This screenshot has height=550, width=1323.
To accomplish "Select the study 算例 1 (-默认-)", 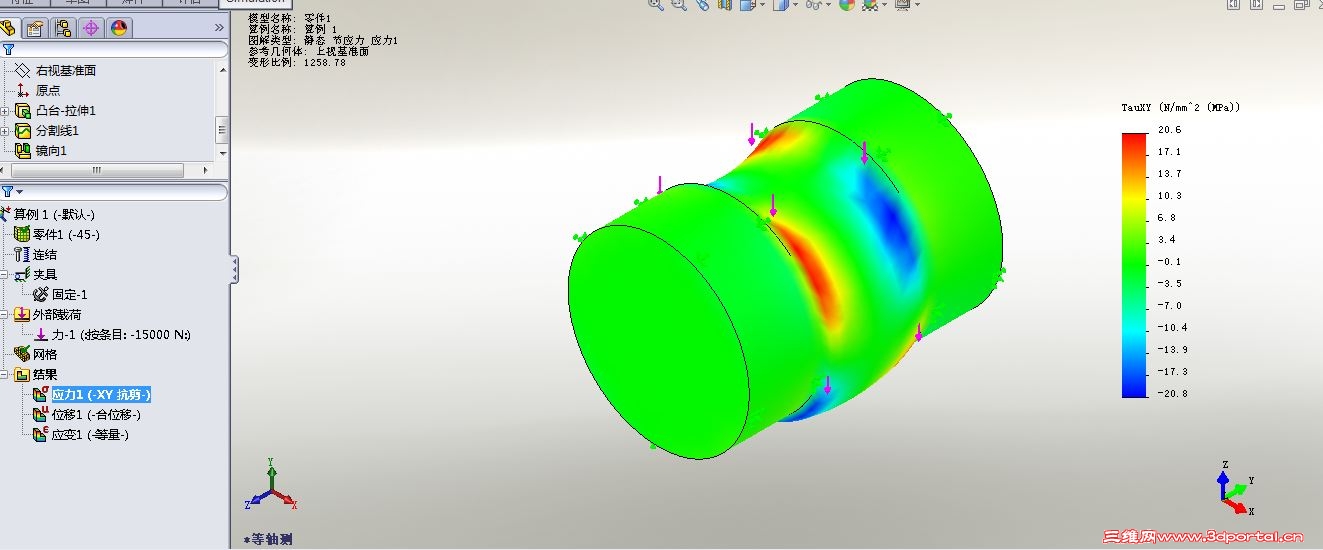I will [x=54, y=214].
